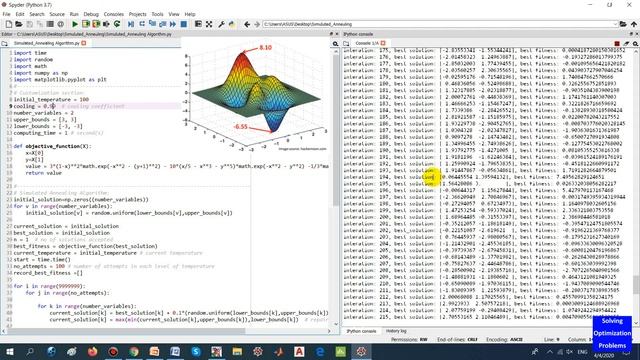This screenshot has width=640, height=360.
Task: Open Chrome from the taskbar
Action: pos(134,351)
